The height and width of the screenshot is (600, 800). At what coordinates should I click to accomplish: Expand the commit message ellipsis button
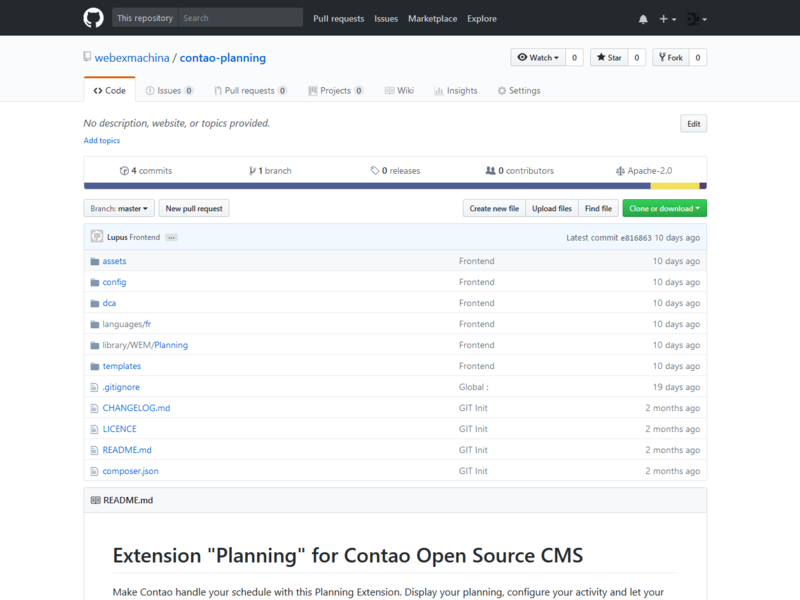[x=171, y=237]
